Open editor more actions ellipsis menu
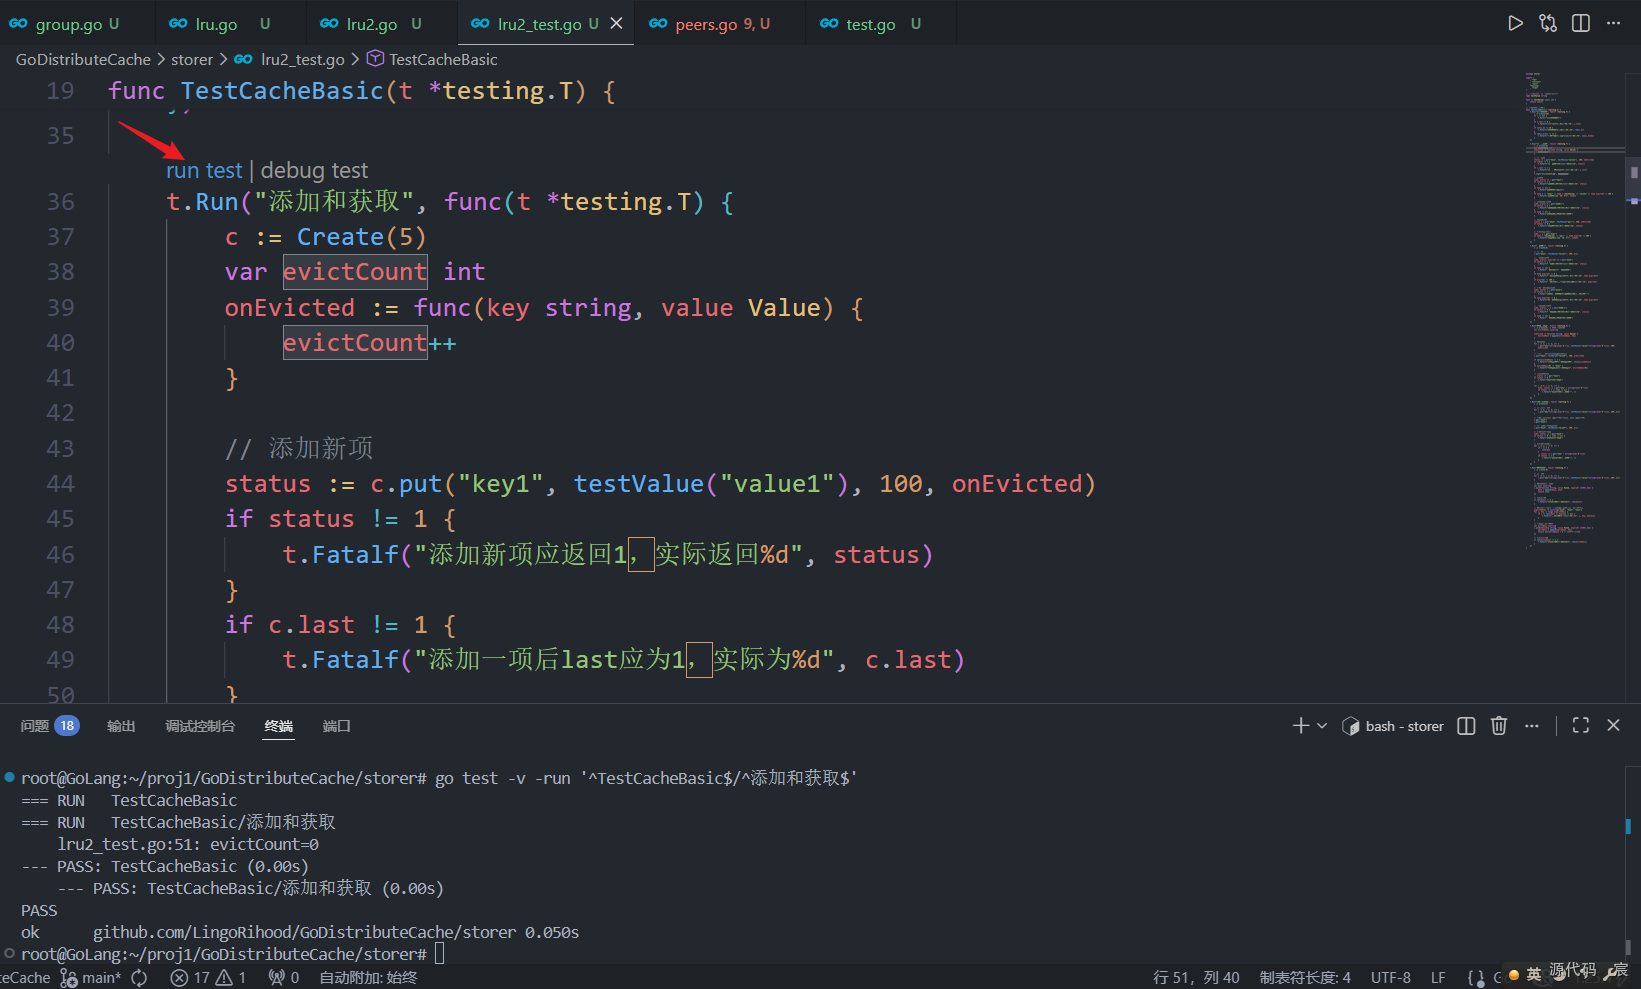 [x=1613, y=23]
